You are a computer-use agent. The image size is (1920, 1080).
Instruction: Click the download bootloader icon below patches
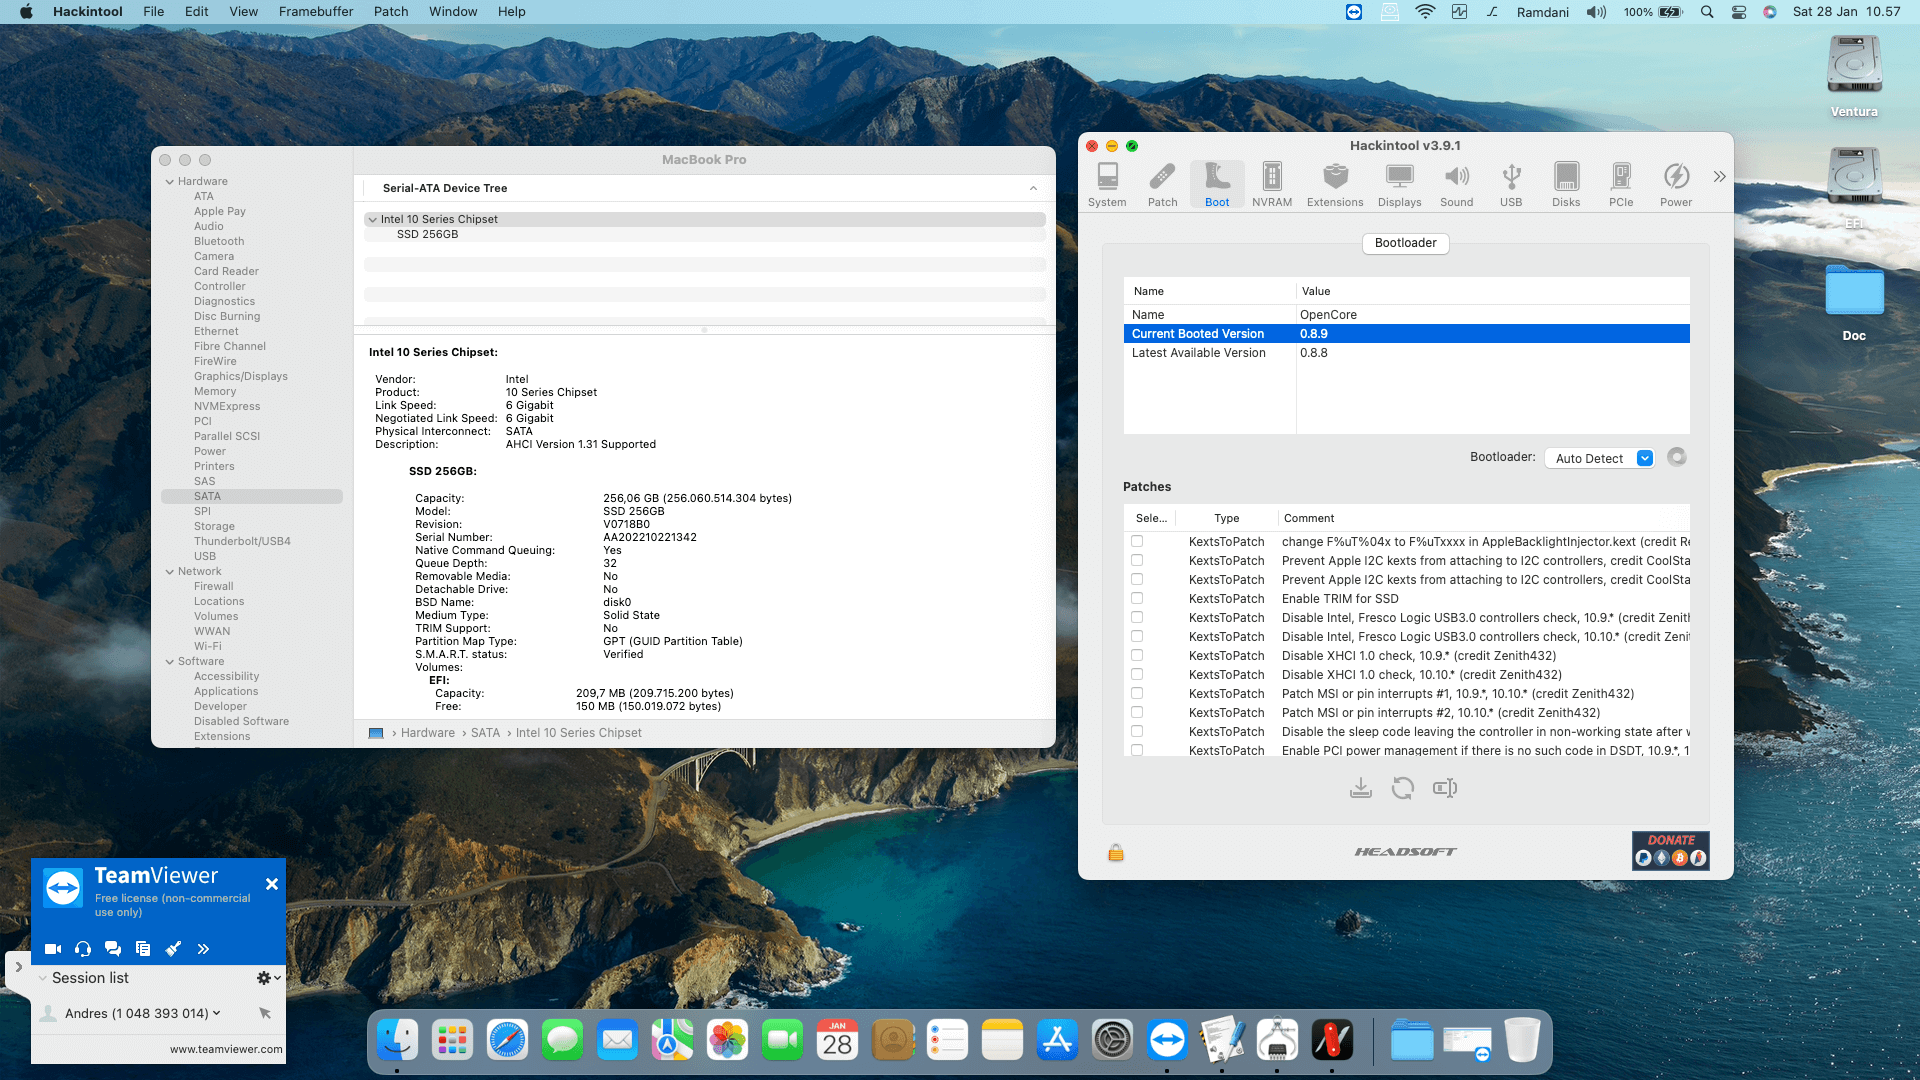pyautogui.click(x=1360, y=788)
